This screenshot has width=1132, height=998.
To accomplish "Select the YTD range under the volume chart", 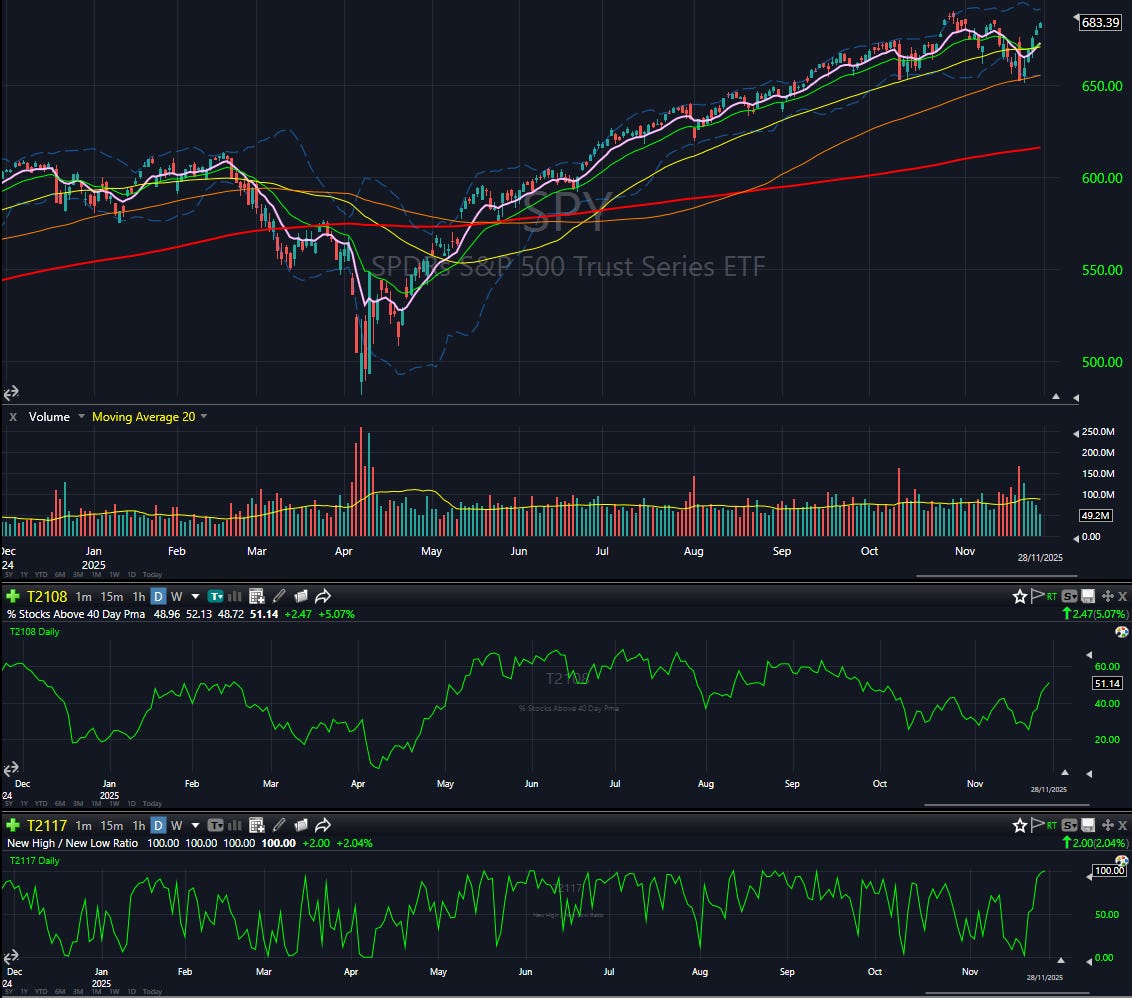I will [40, 575].
